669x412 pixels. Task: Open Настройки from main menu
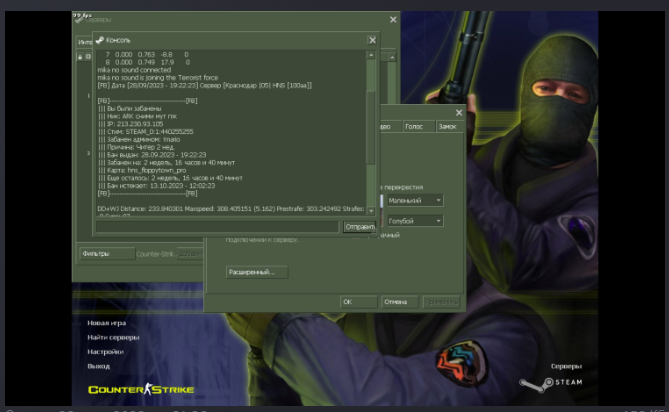click(105, 352)
